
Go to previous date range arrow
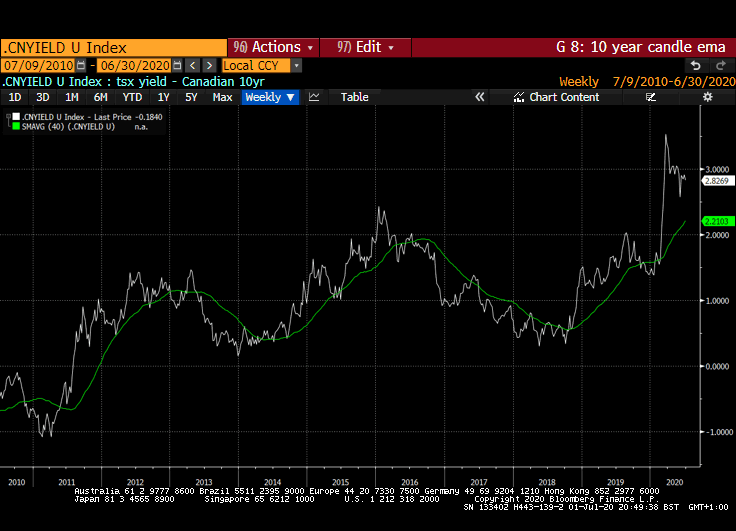pos(192,65)
